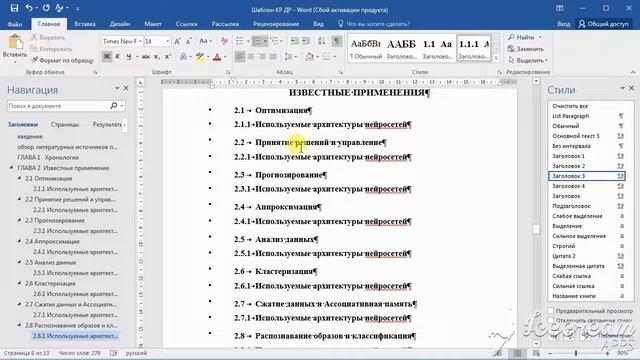
Task: Apply superscript formatting
Action: [x=167, y=57]
